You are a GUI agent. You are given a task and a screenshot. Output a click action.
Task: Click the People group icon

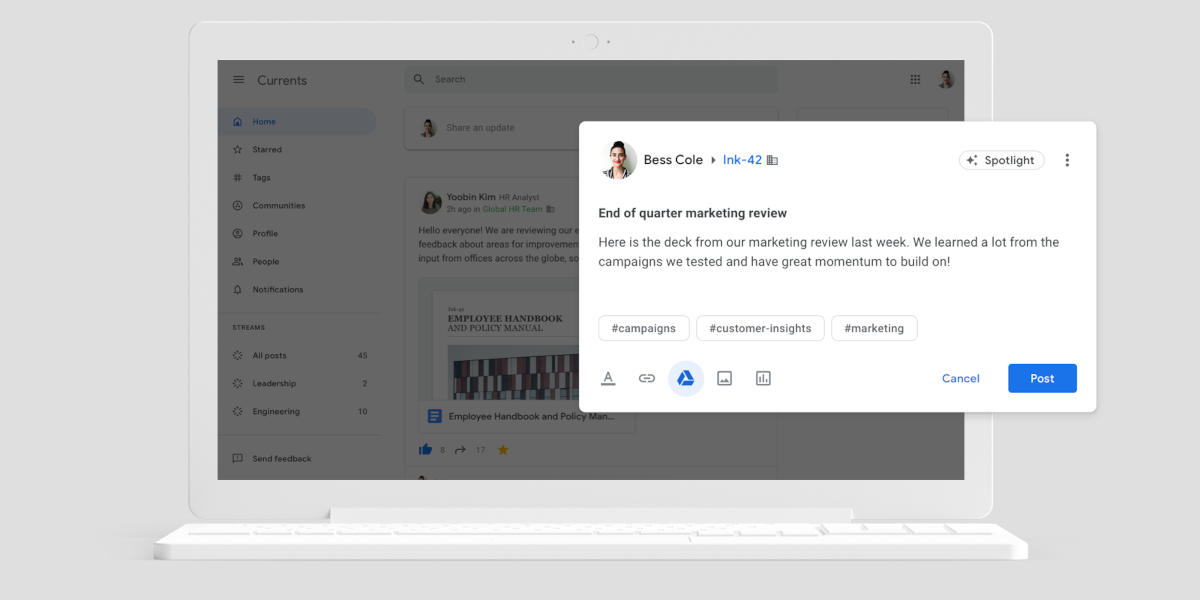pos(237,262)
